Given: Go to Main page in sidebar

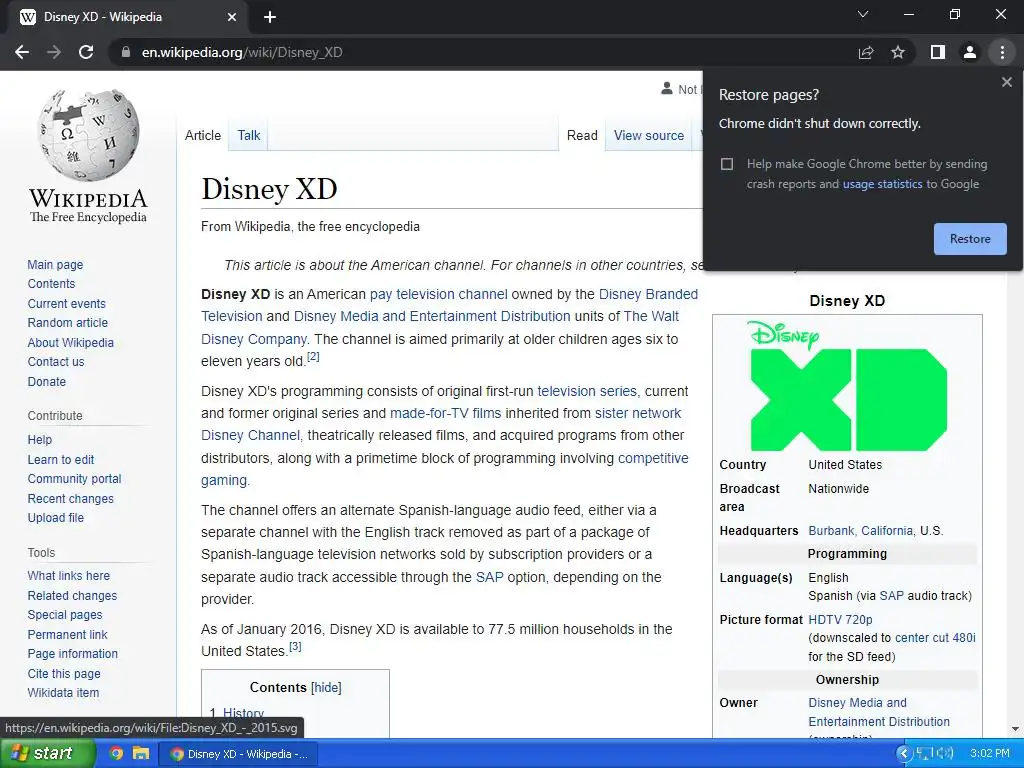Looking at the screenshot, I should (55, 264).
